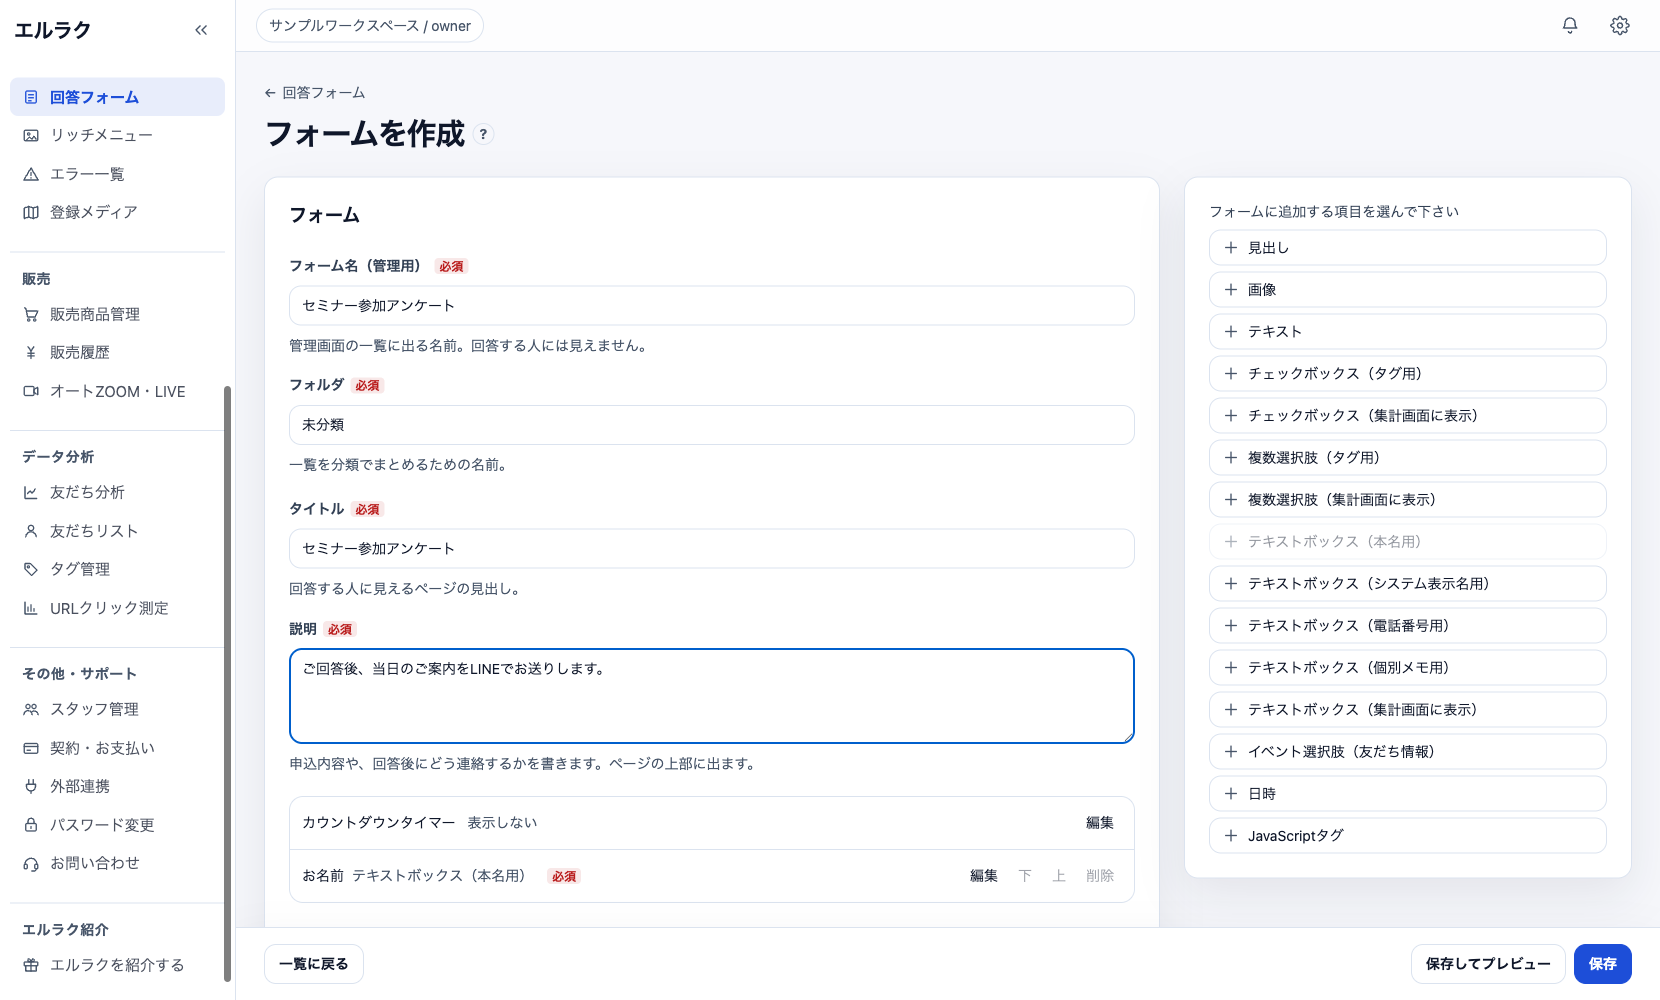Click the headset icon for お問い合わせ
The image size is (1660, 1000).
[x=31, y=863]
